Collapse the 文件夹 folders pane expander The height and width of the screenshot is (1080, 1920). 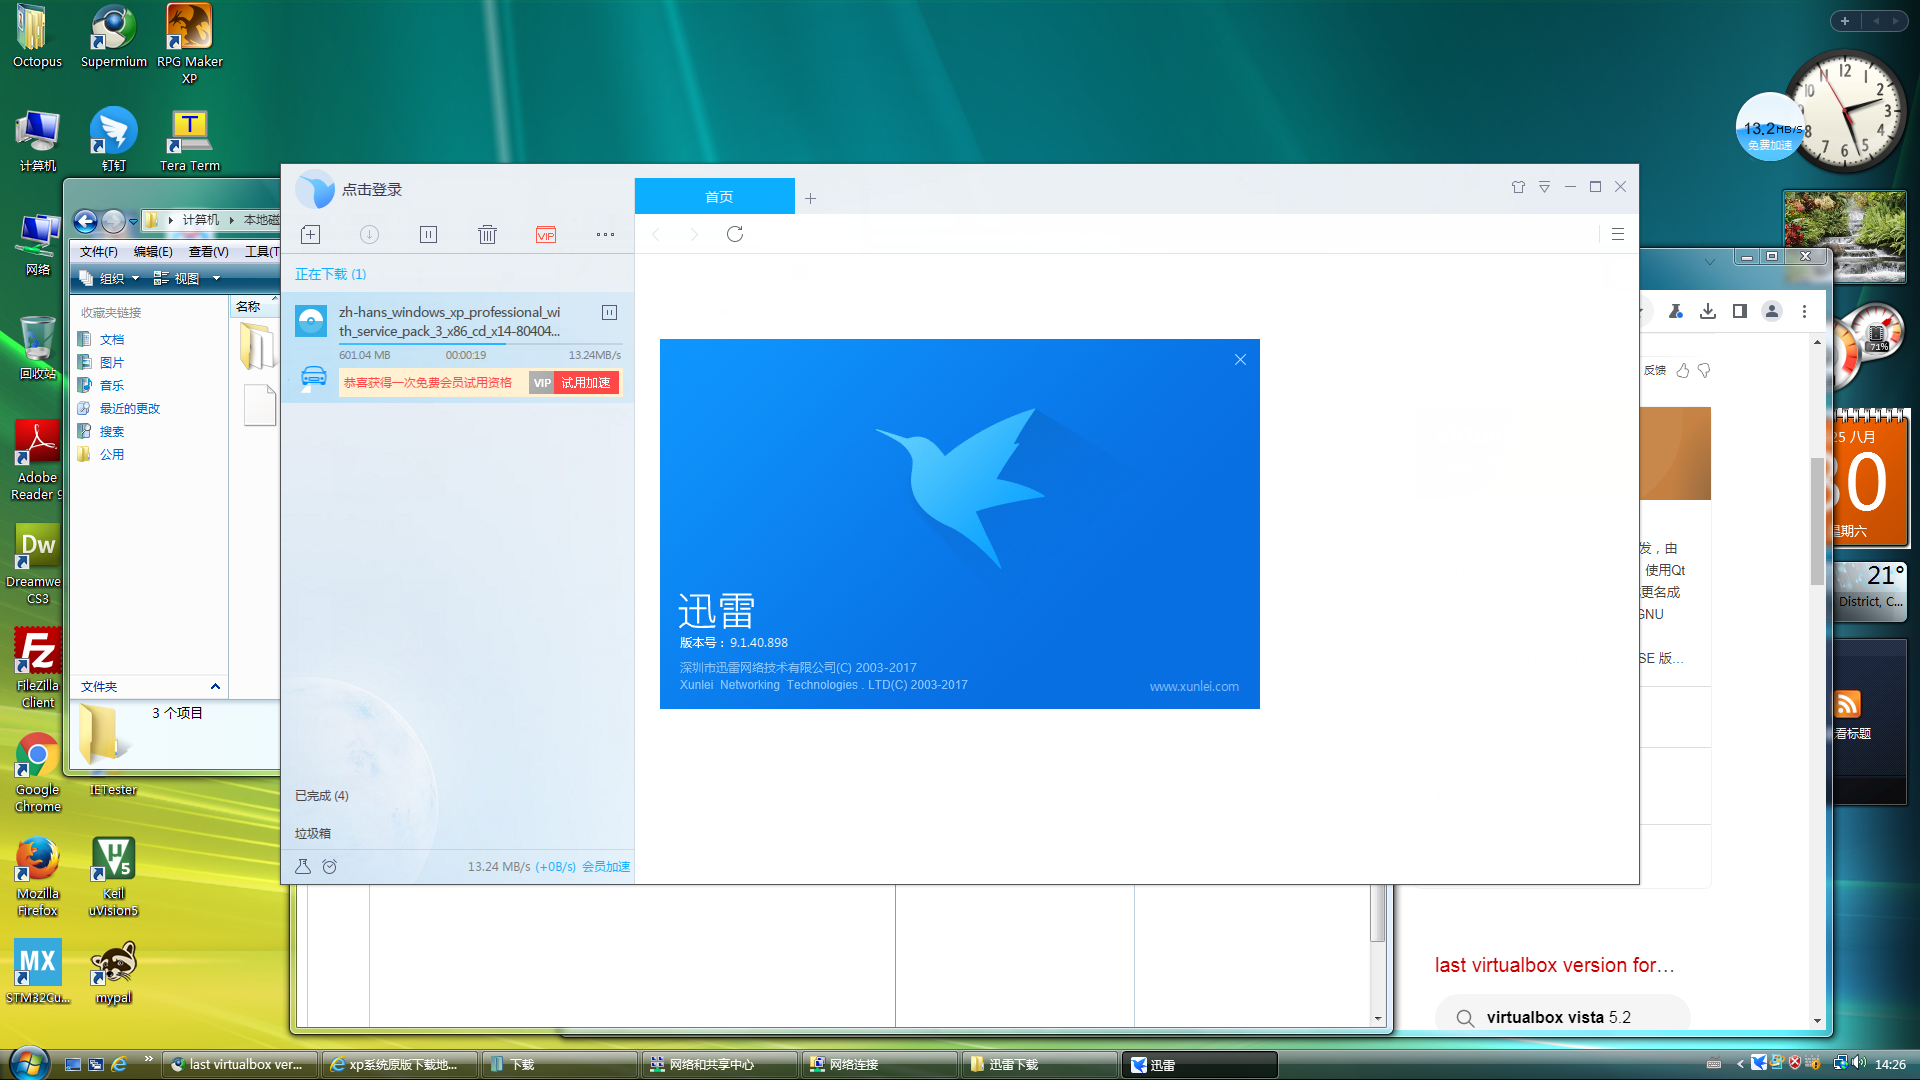(215, 686)
